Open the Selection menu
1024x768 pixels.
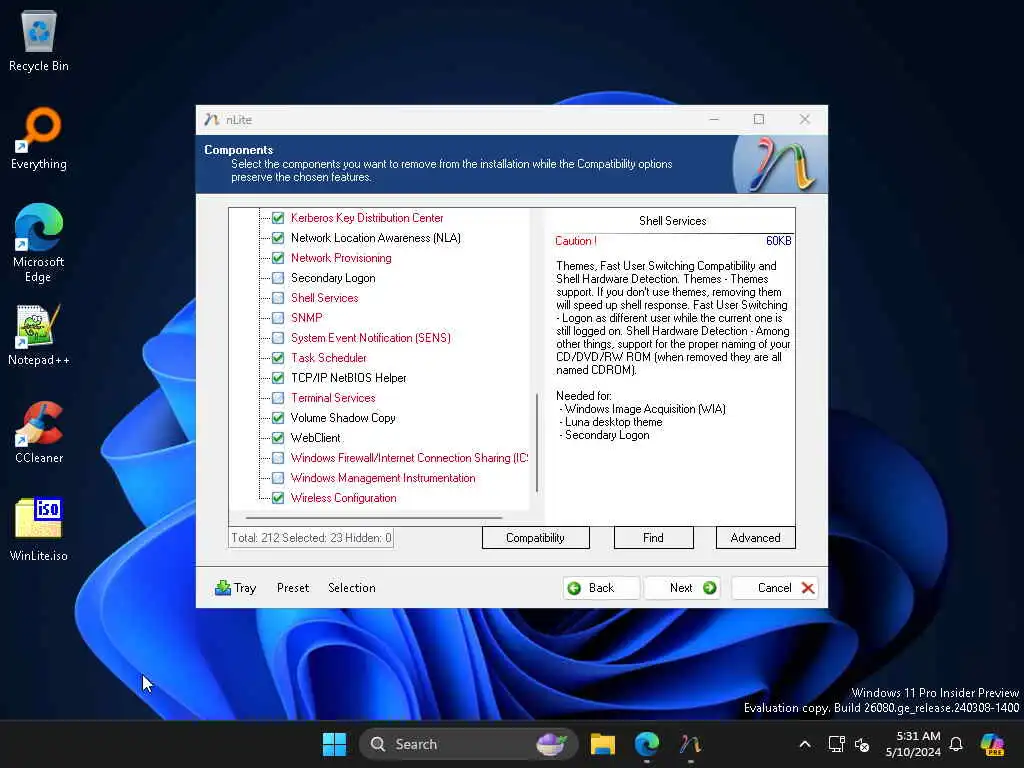click(x=351, y=588)
